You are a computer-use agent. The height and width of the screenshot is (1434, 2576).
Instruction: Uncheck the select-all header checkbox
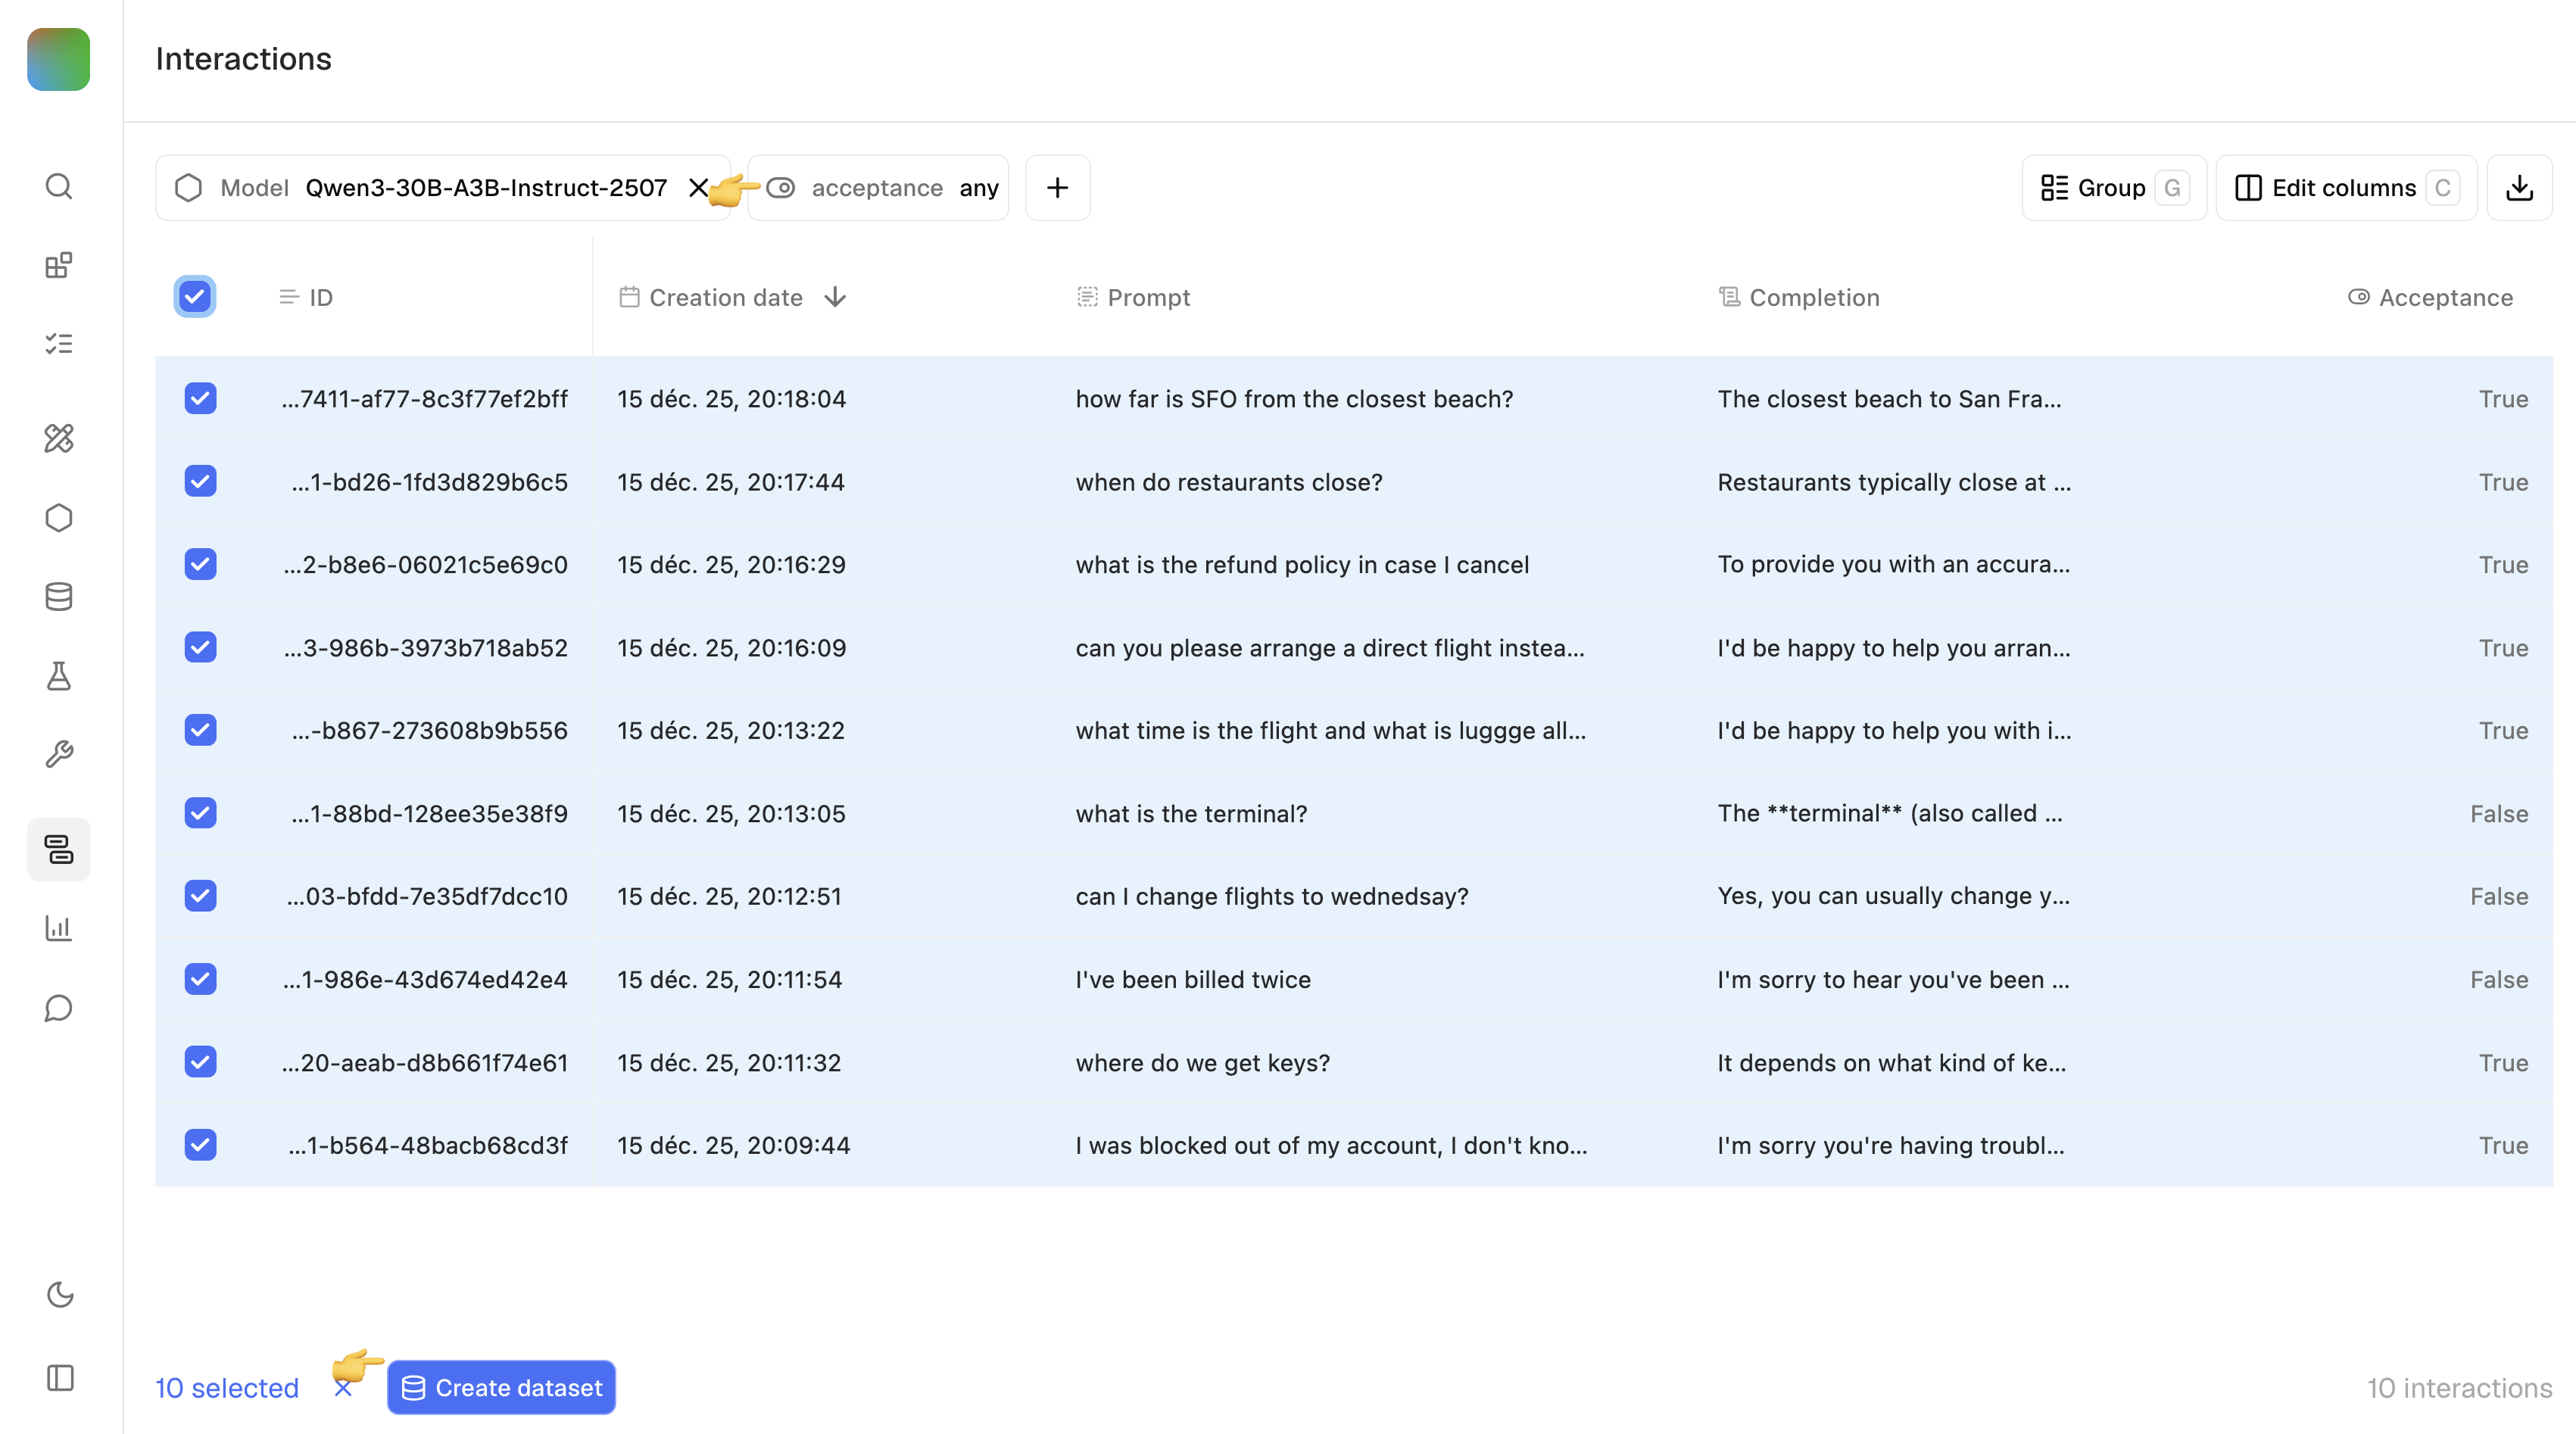pyautogui.click(x=195, y=297)
